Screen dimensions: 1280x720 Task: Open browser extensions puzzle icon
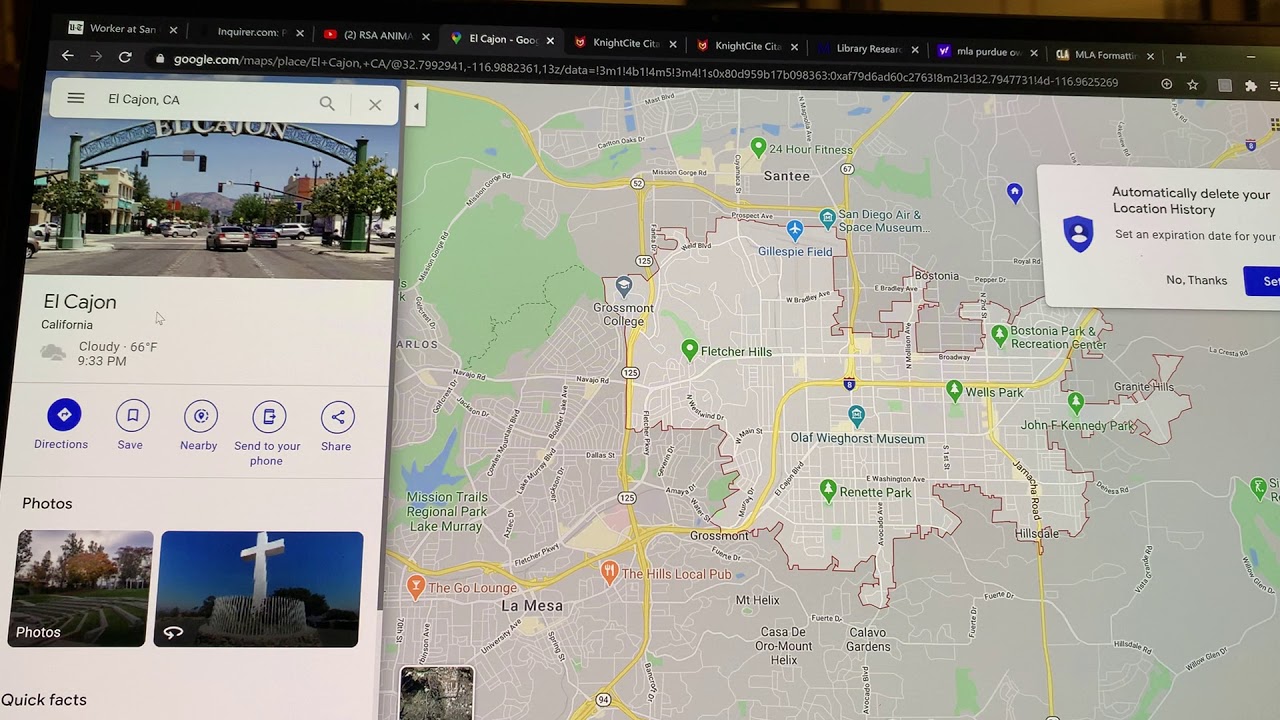tap(1251, 86)
